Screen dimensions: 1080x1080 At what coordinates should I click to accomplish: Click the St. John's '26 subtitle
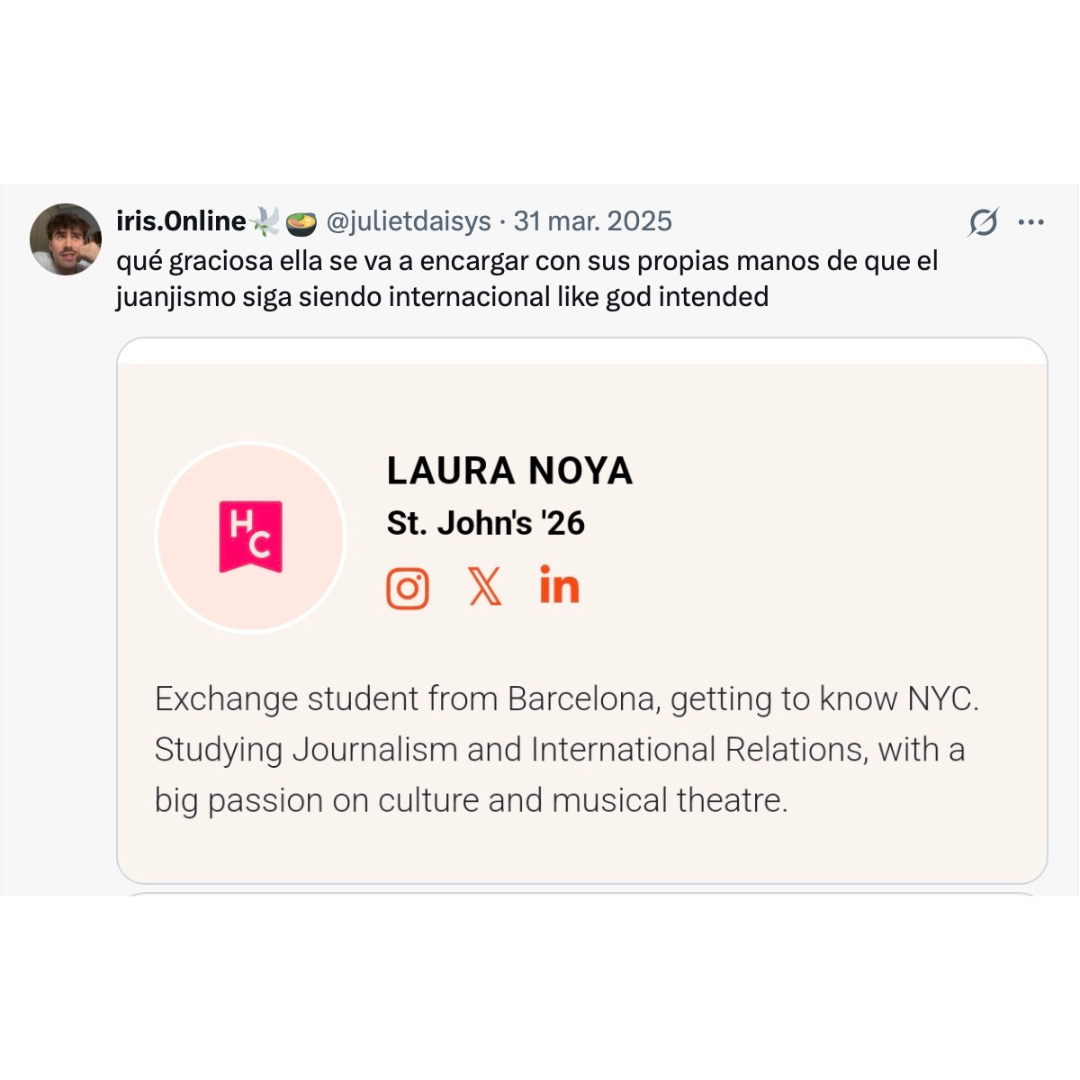[486, 523]
